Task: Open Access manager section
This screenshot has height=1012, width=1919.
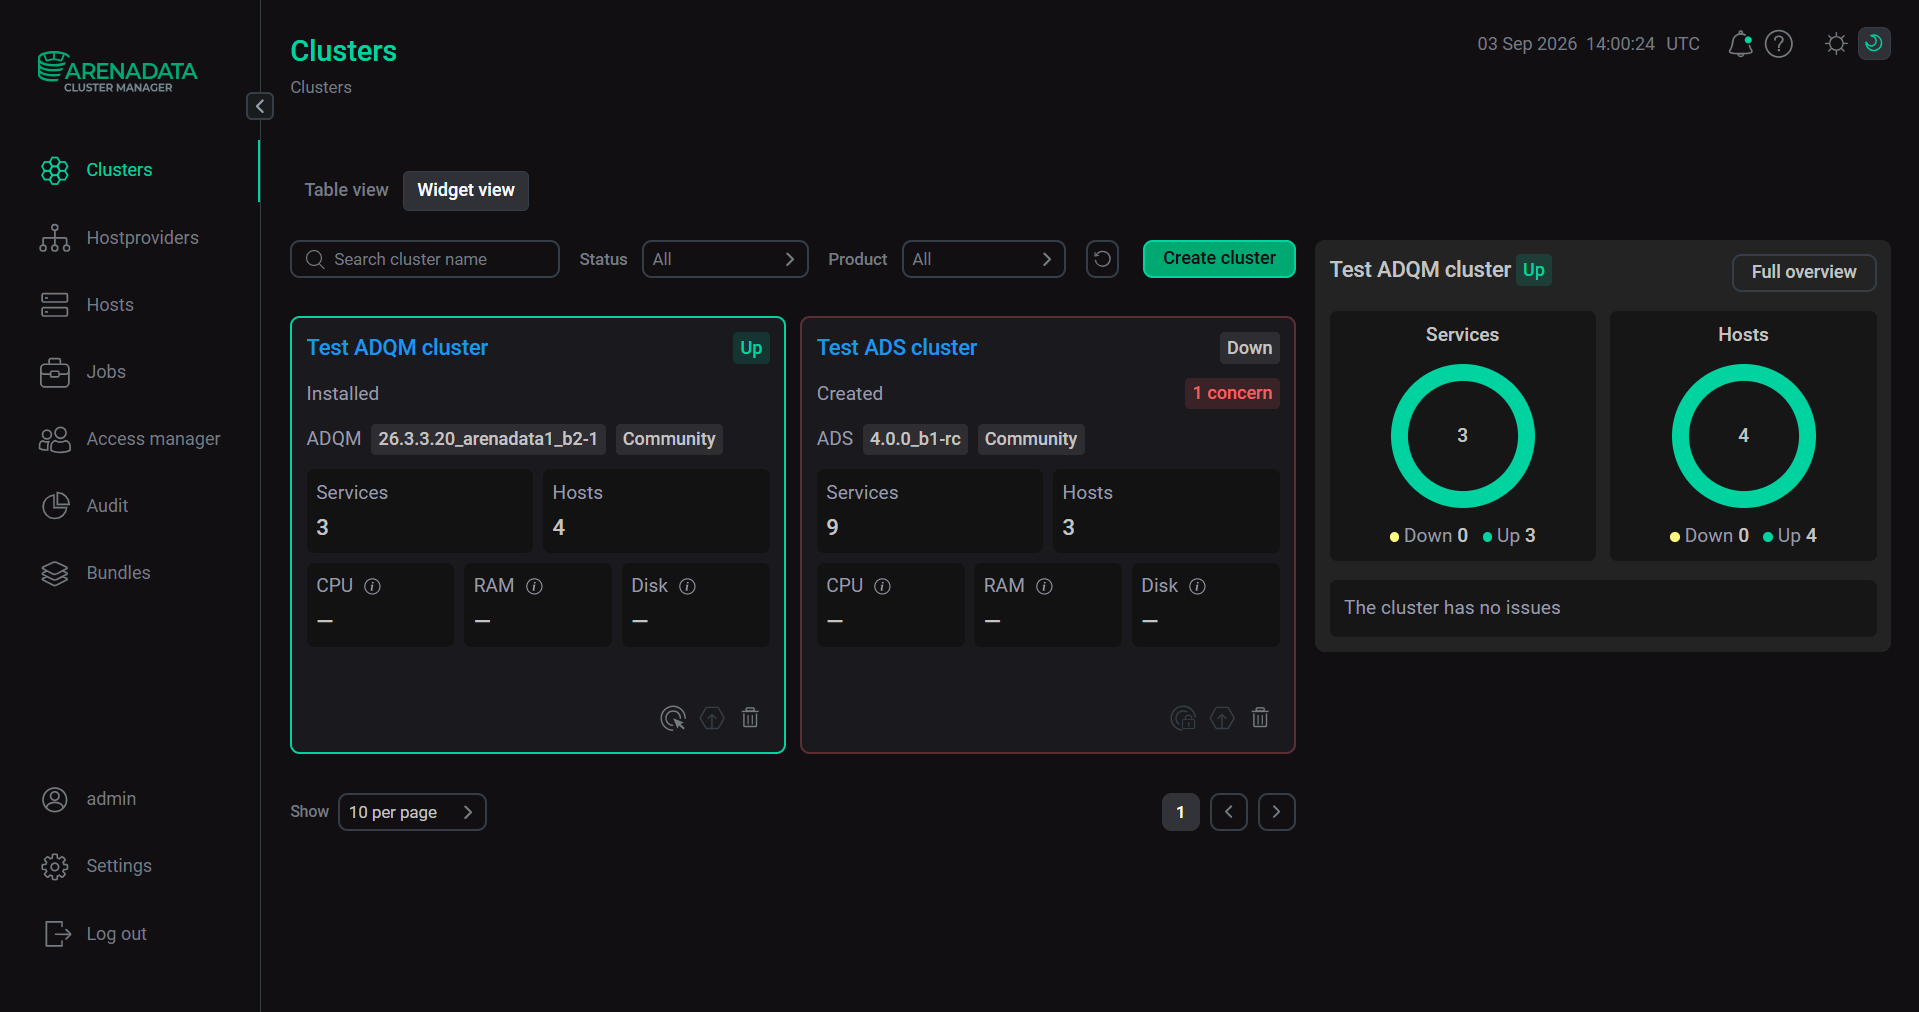Action: [153, 439]
